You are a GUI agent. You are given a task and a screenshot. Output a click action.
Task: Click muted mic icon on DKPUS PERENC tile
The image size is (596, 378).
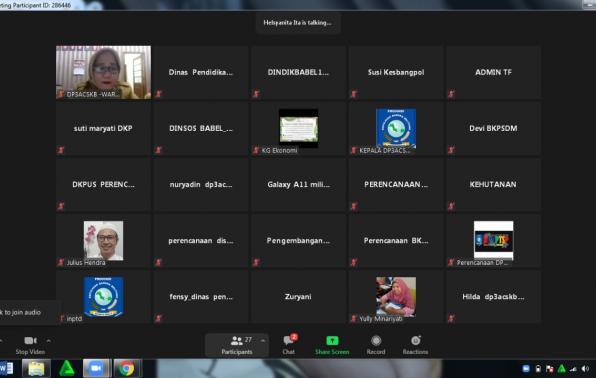[x=61, y=206]
